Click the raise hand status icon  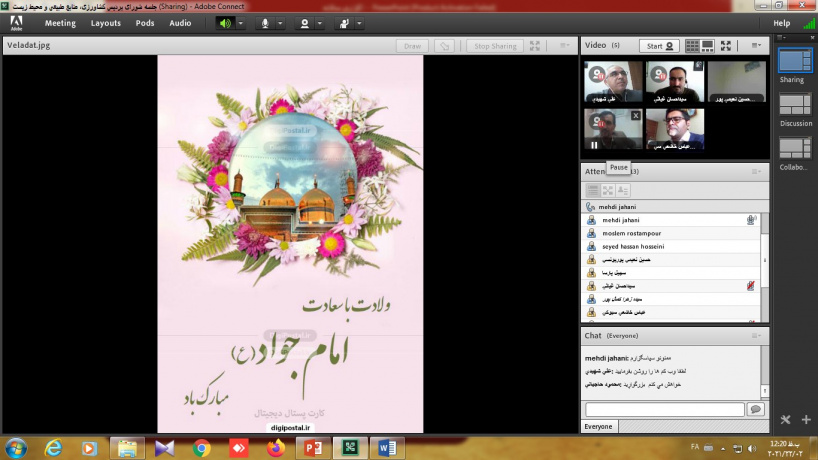(x=344, y=23)
